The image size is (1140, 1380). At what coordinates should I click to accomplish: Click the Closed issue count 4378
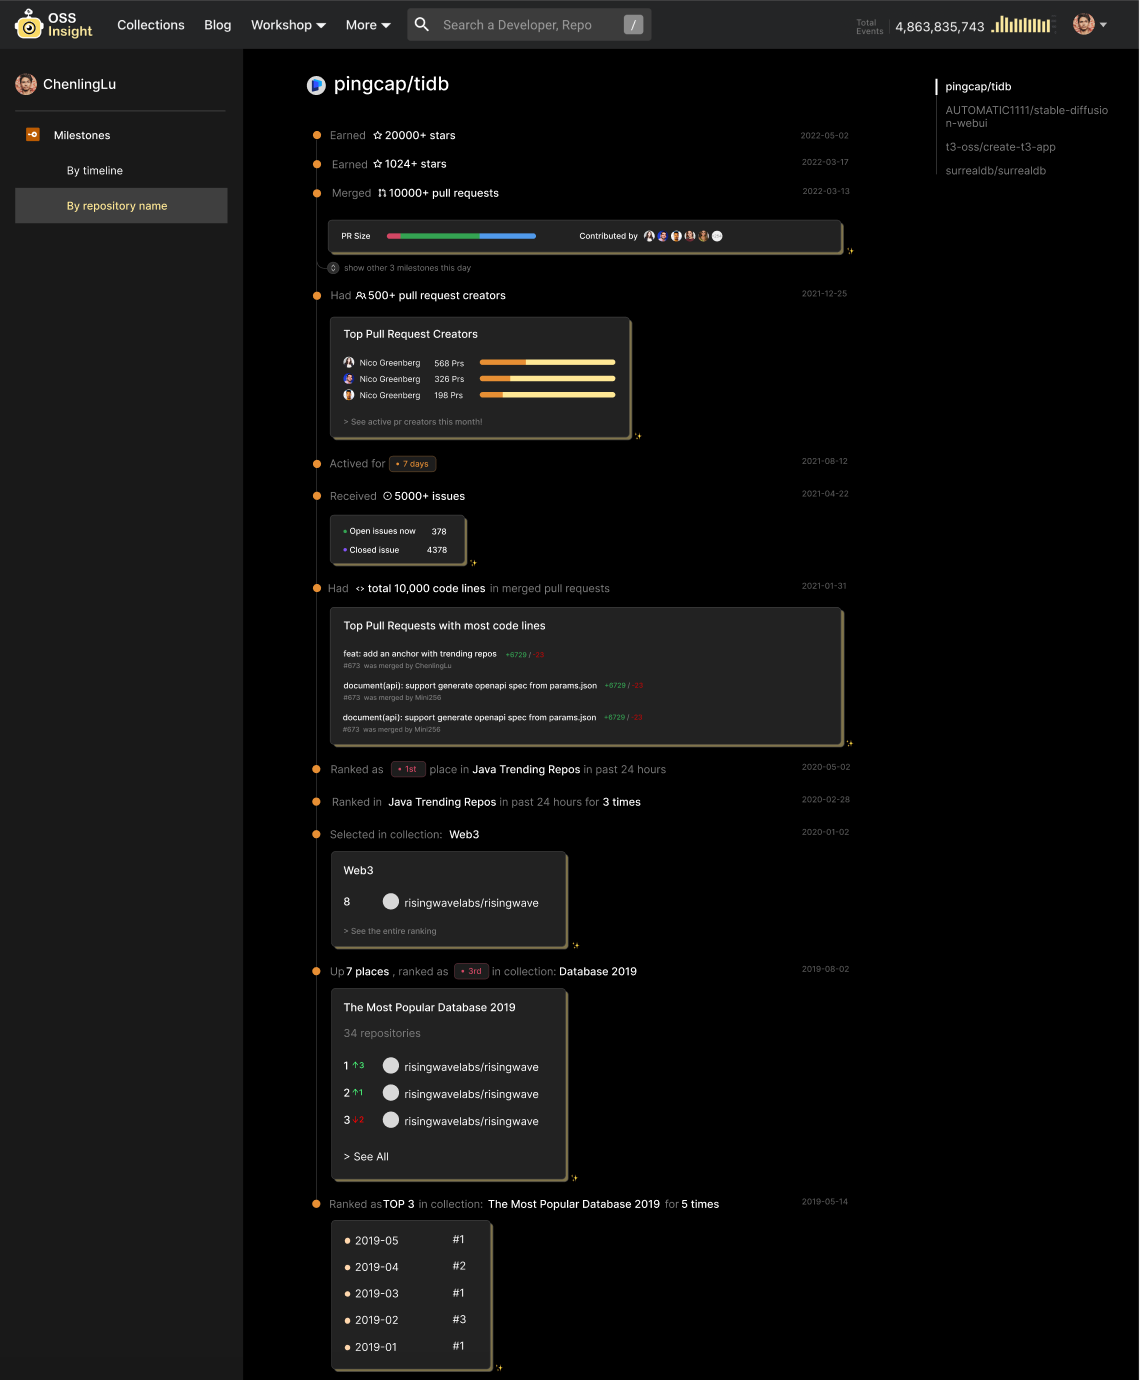click(x=437, y=550)
